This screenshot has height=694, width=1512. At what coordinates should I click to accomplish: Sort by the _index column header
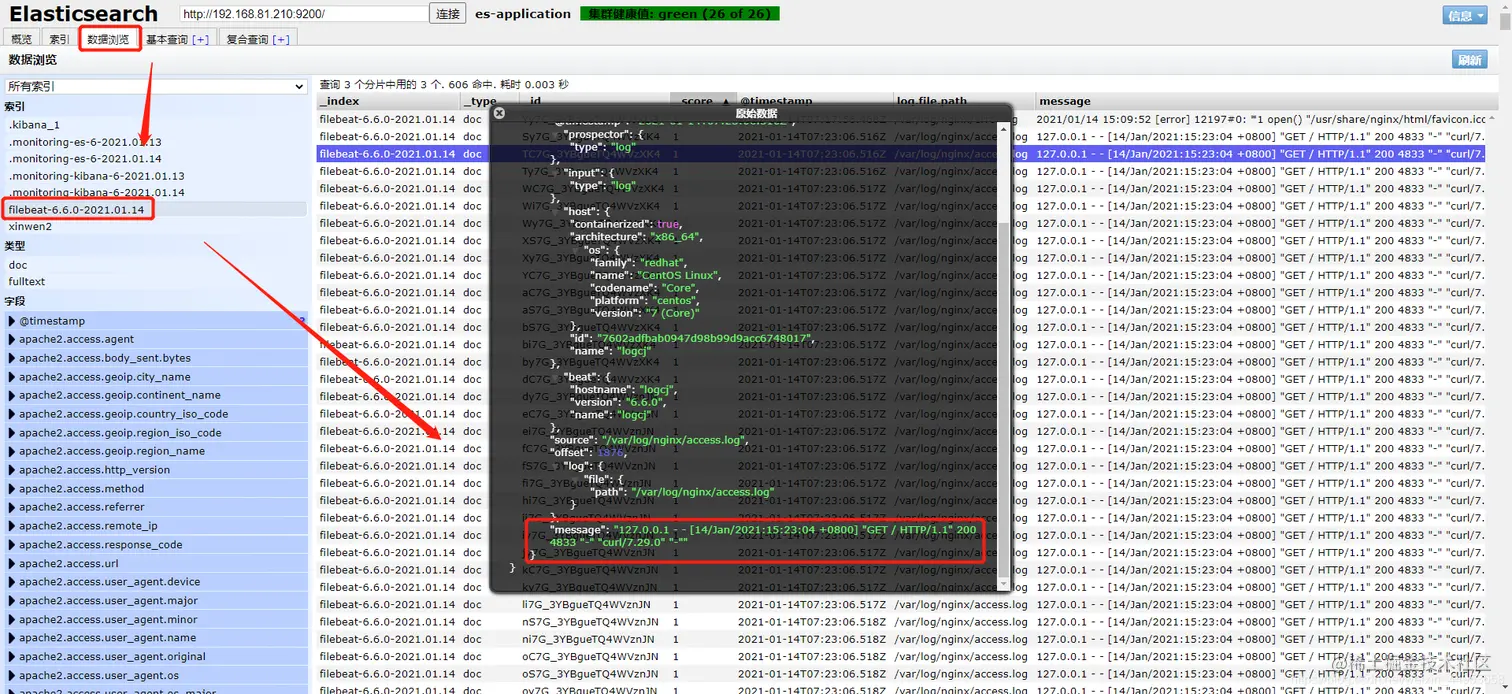tap(388, 101)
